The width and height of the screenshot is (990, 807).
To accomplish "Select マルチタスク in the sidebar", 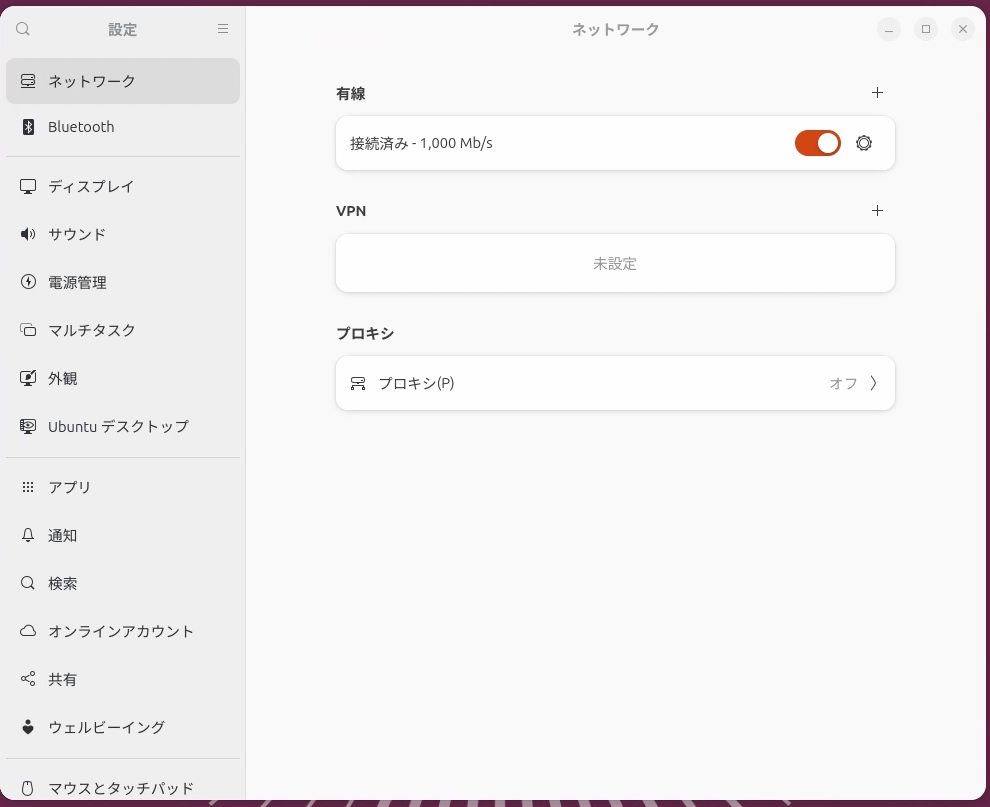I will pyautogui.click(x=123, y=330).
